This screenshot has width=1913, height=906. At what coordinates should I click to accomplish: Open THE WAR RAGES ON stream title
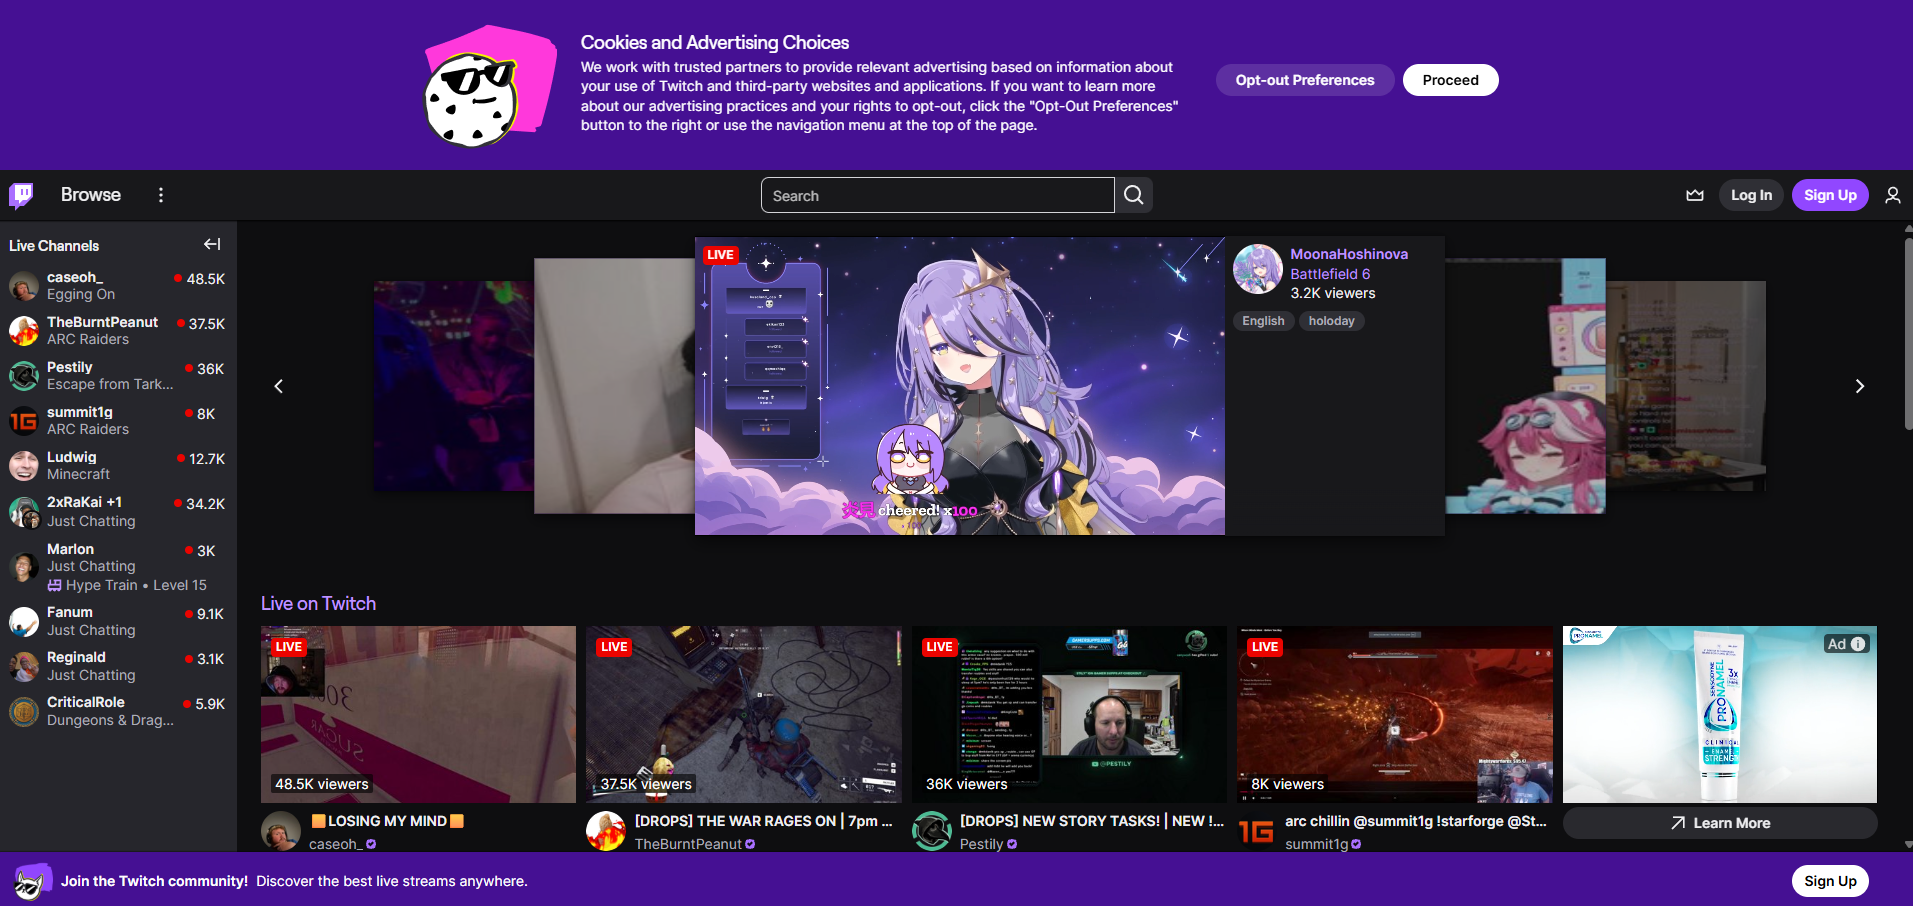coord(764,821)
